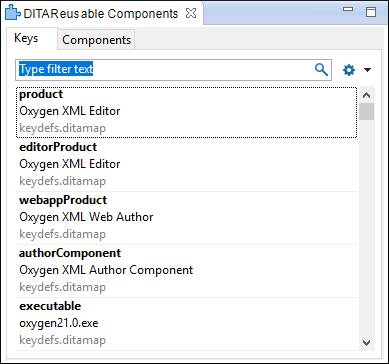Open the gear settings icon
The height and width of the screenshot is (364, 389).
click(349, 70)
